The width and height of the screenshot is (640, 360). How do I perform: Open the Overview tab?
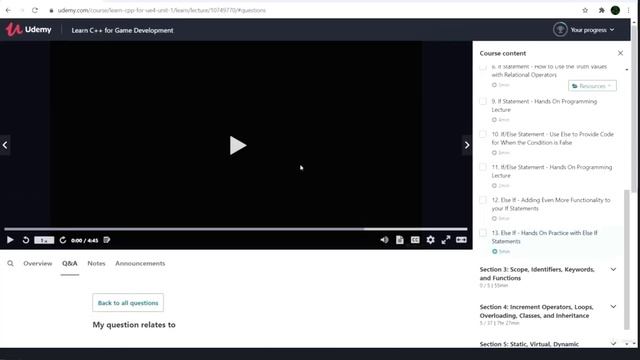click(x=38, y=264)
